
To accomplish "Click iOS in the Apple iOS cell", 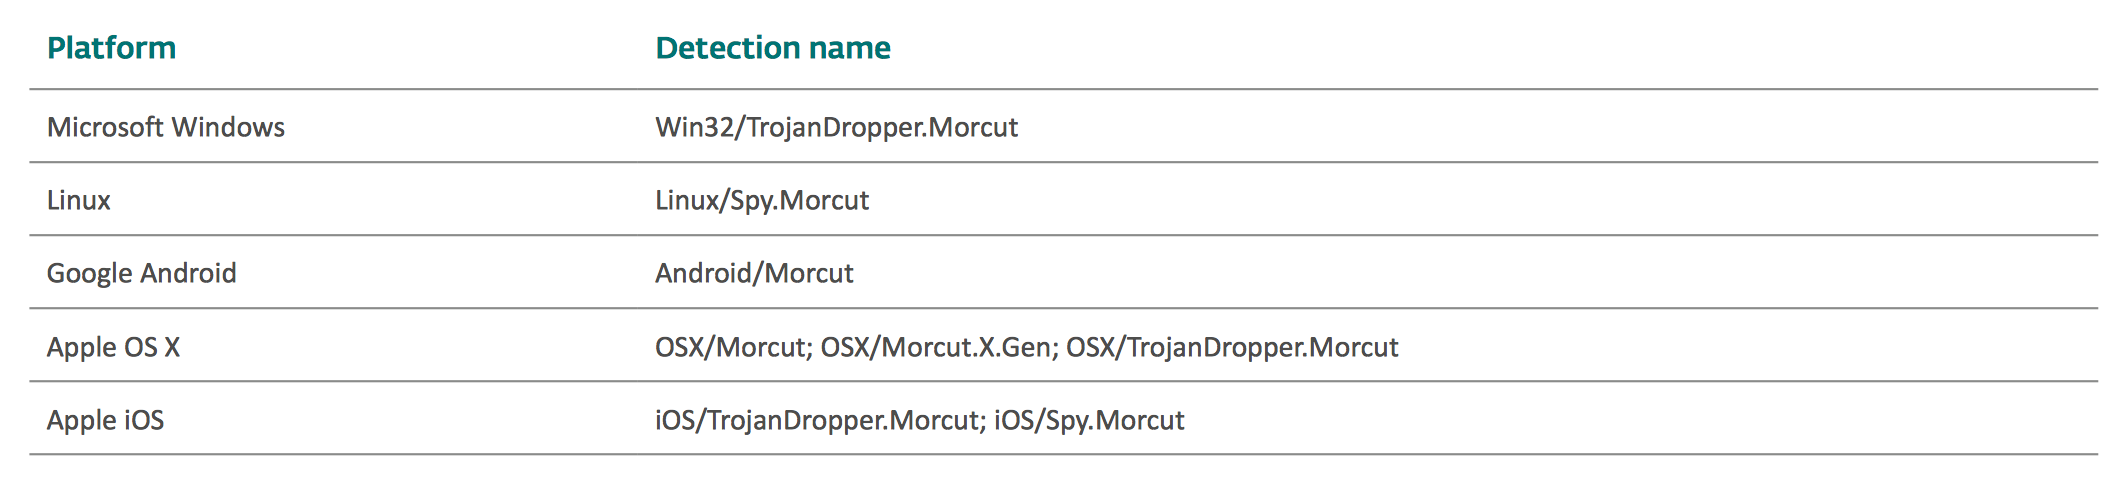I will point(144,420).
